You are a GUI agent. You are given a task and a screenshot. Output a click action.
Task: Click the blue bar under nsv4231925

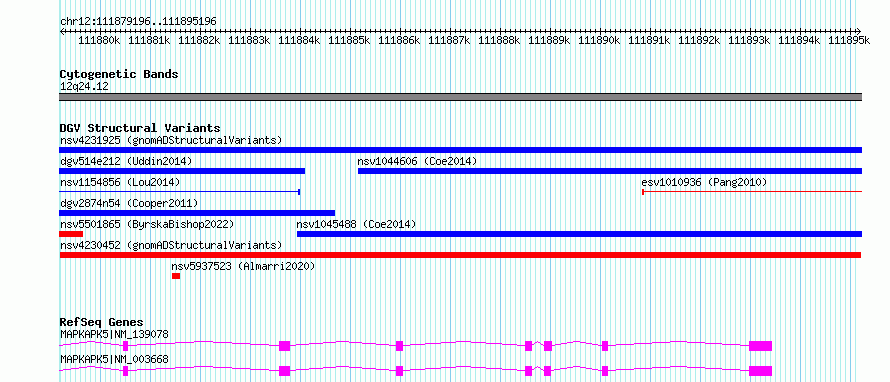click(460, 150)
